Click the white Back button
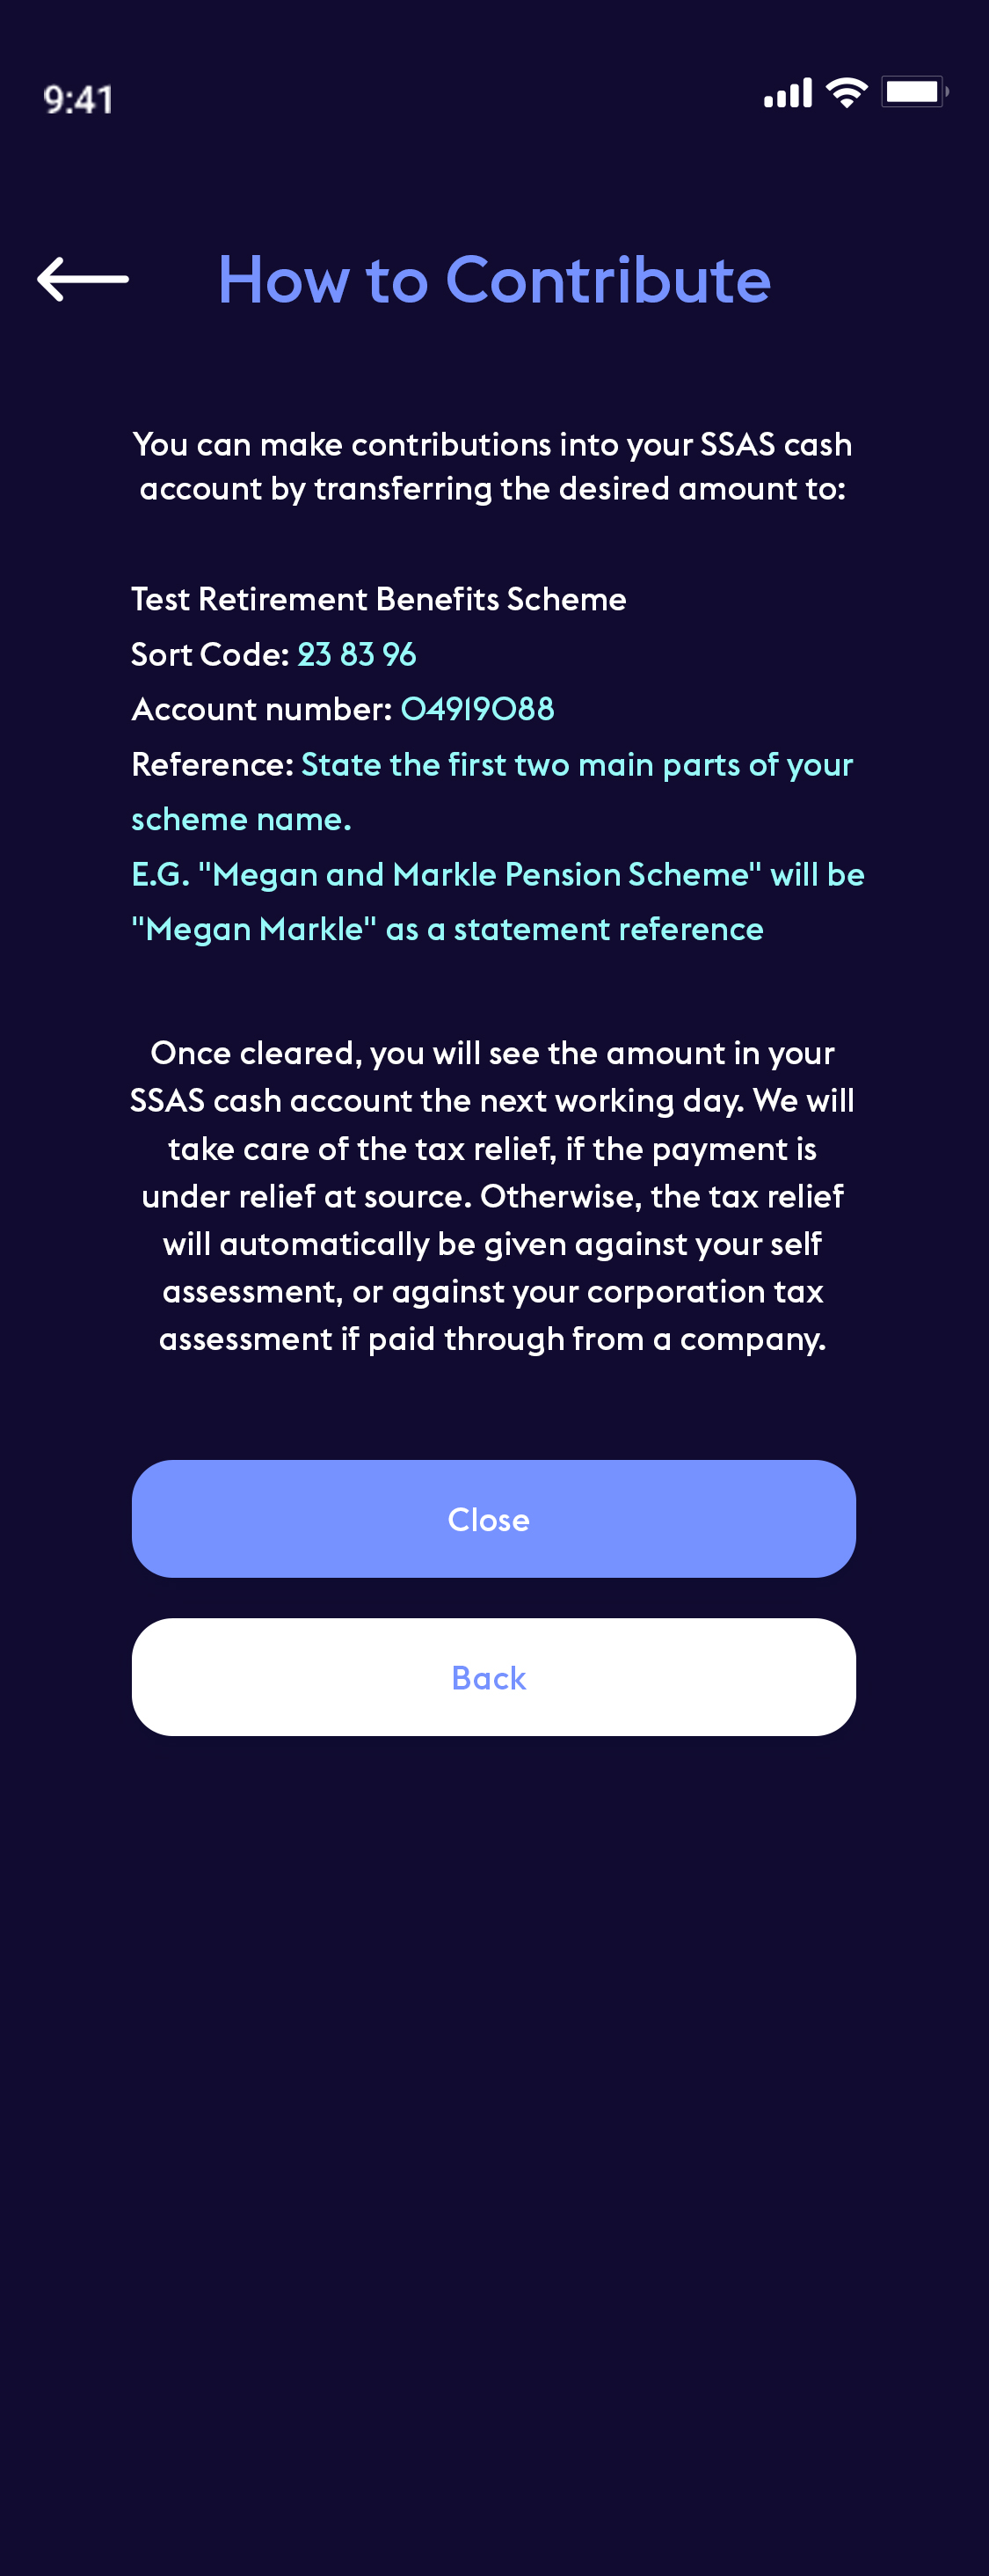989x2576 pixels. 494,1676
